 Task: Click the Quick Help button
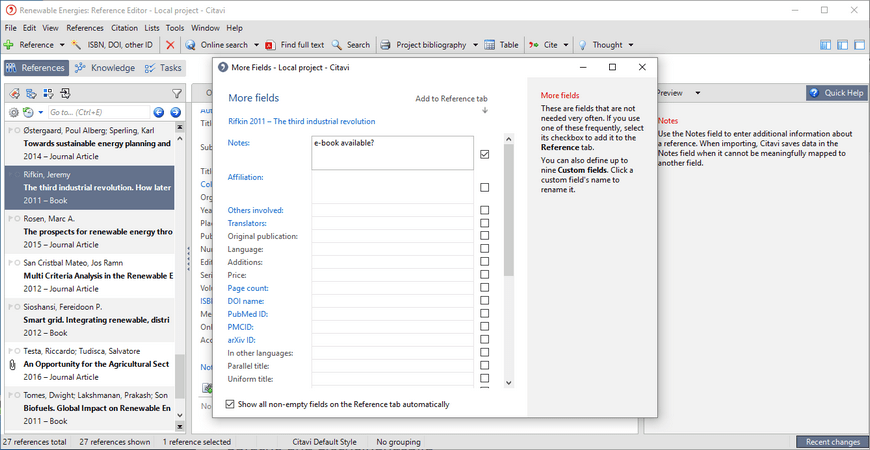click(836, 93)
